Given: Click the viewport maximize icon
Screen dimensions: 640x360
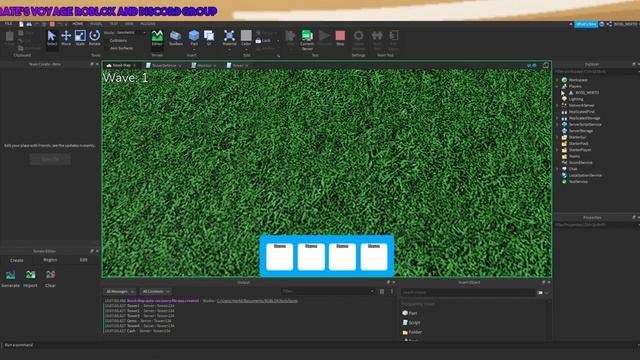Looking at the screenshot, I should [546, 65].
